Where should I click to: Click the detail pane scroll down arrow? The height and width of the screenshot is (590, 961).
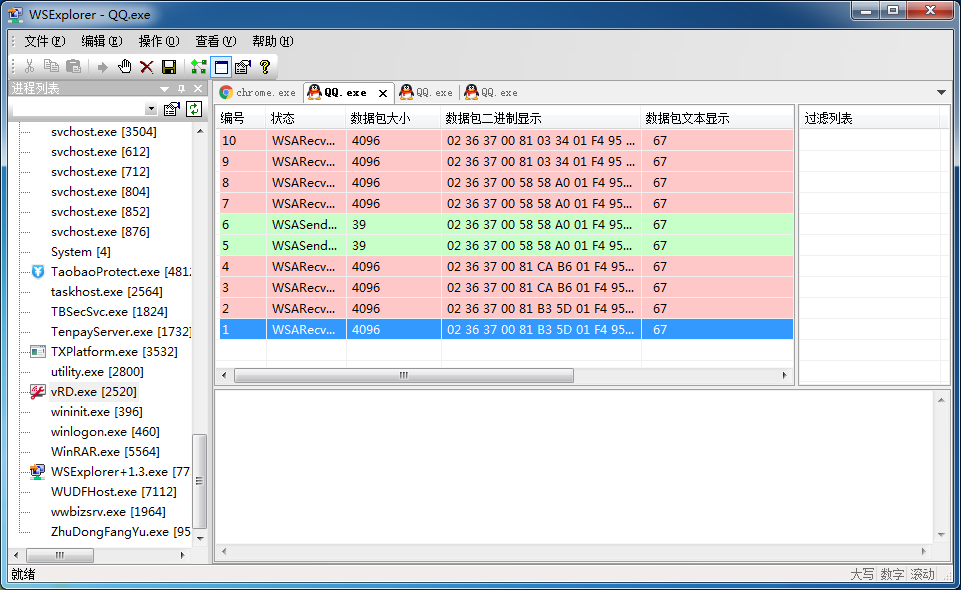[x=941, y=535]
